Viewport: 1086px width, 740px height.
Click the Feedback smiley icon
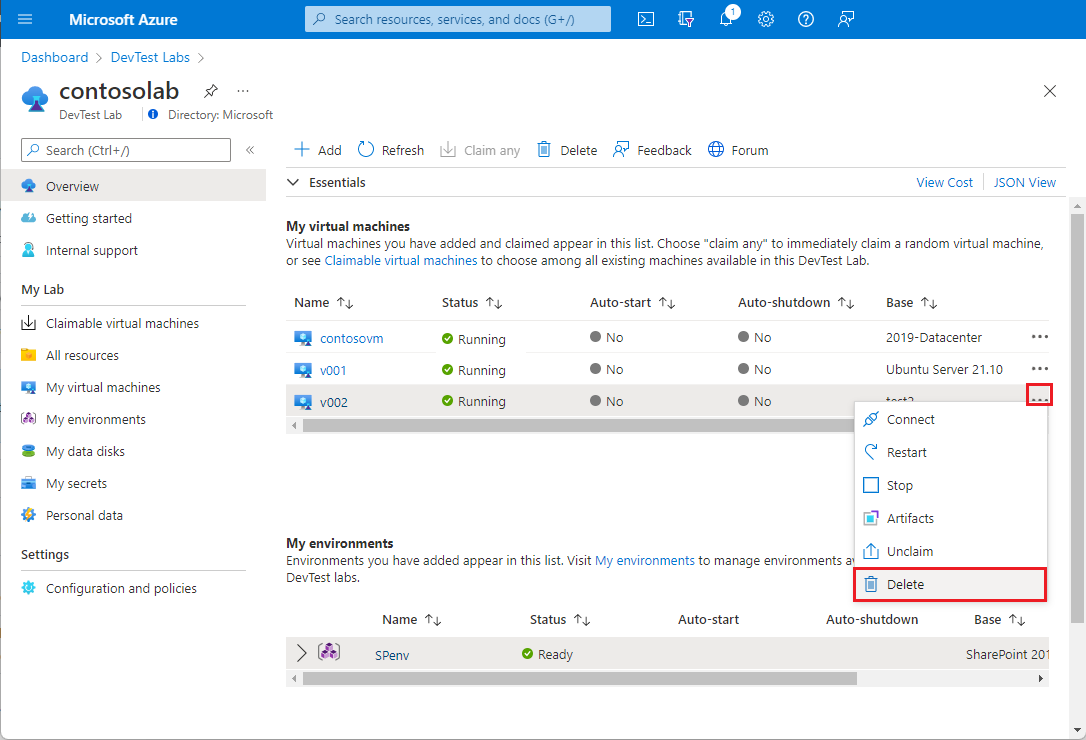(621, 149)
